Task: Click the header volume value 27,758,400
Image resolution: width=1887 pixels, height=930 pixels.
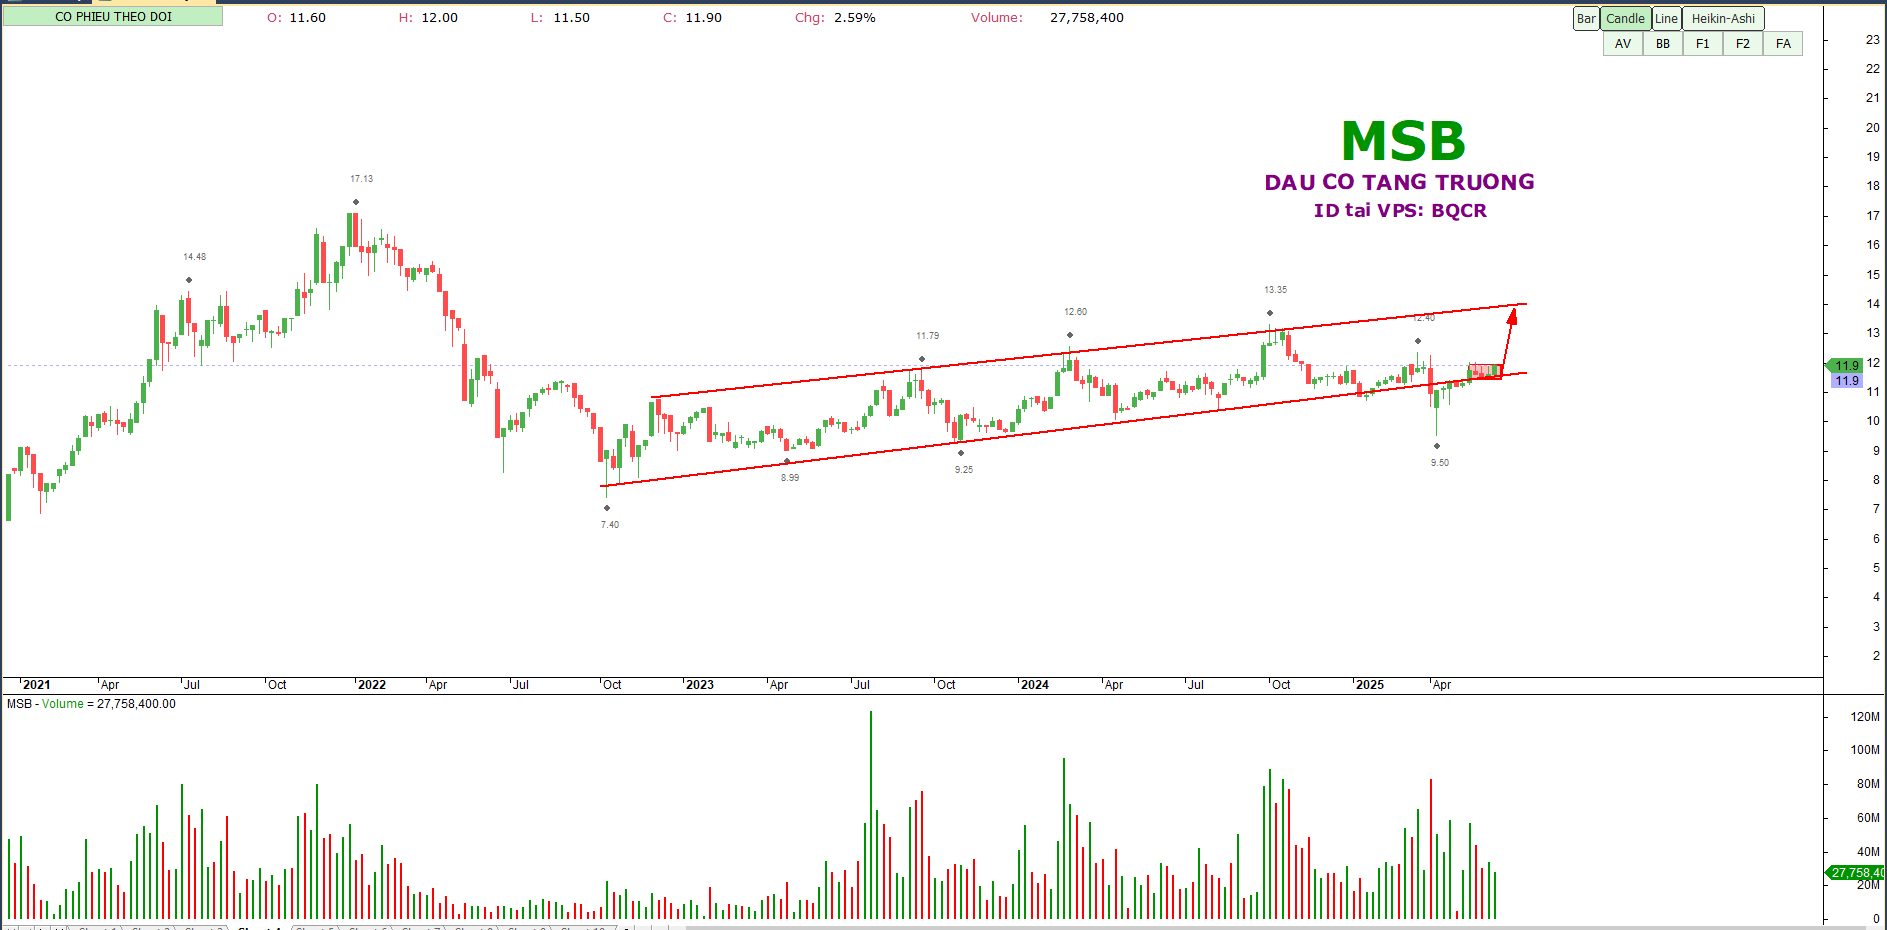Action: click(1087, 18)
